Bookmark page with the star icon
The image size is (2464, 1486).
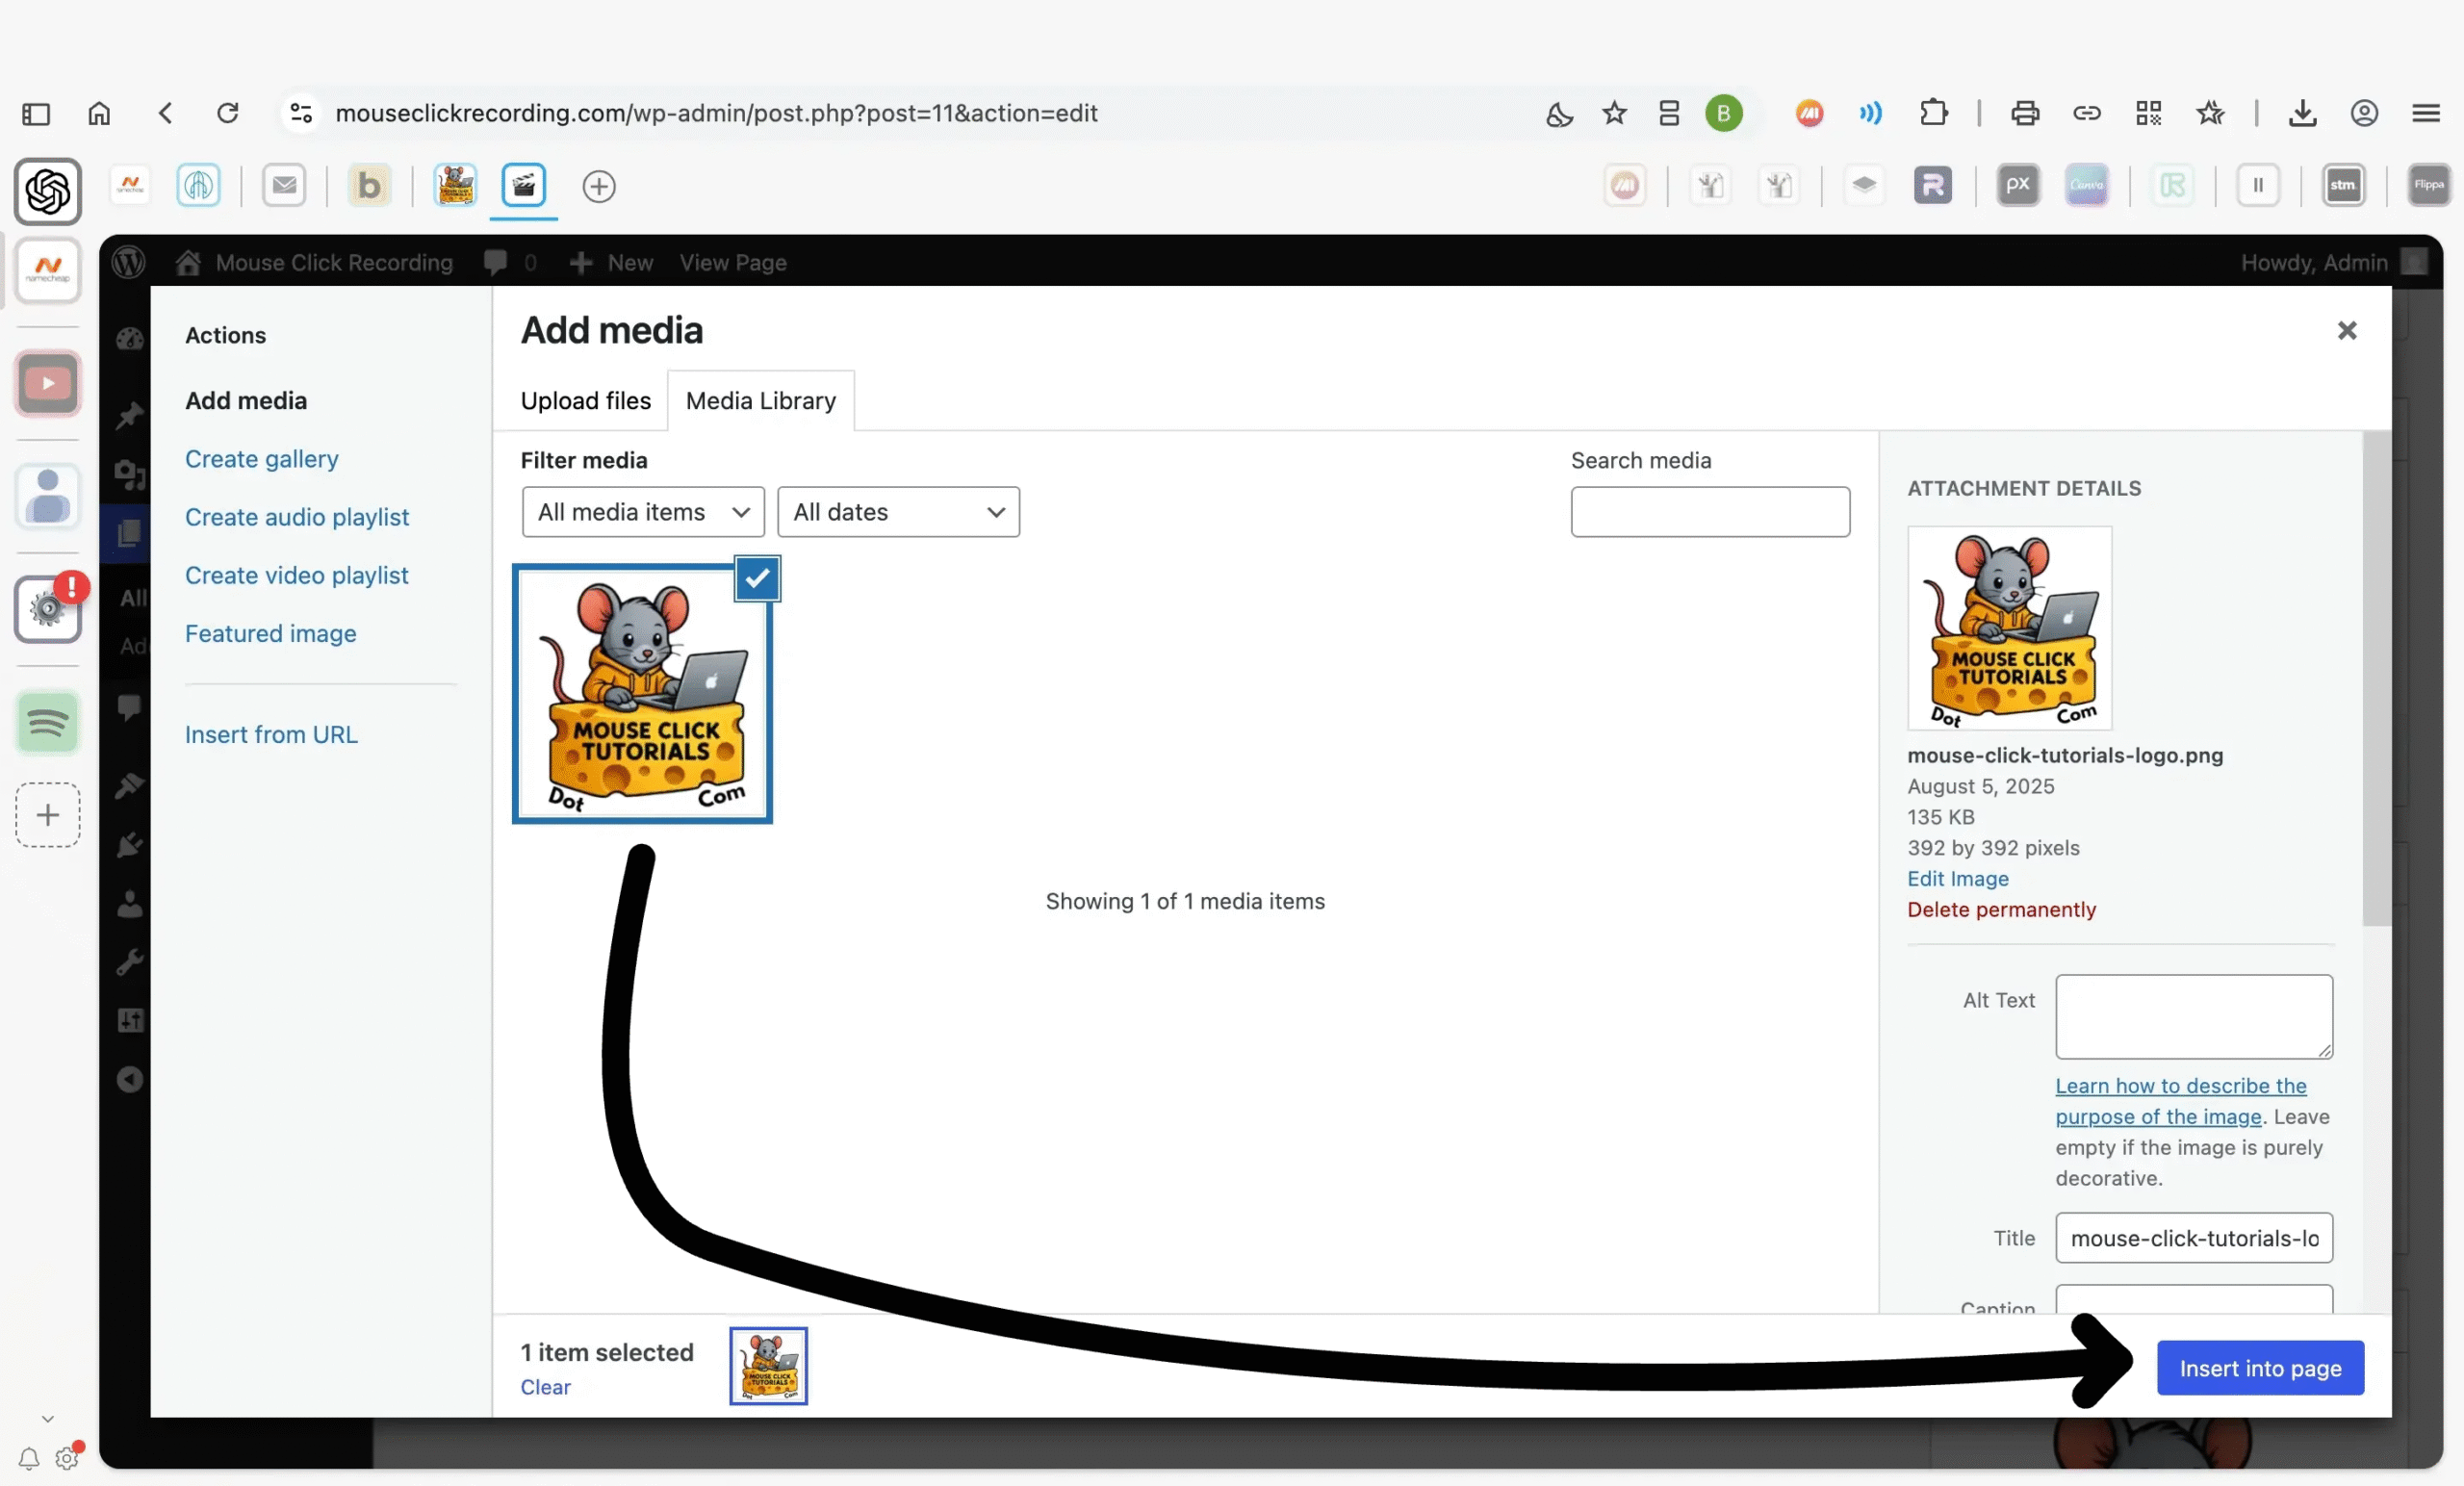pos(1614,113)
